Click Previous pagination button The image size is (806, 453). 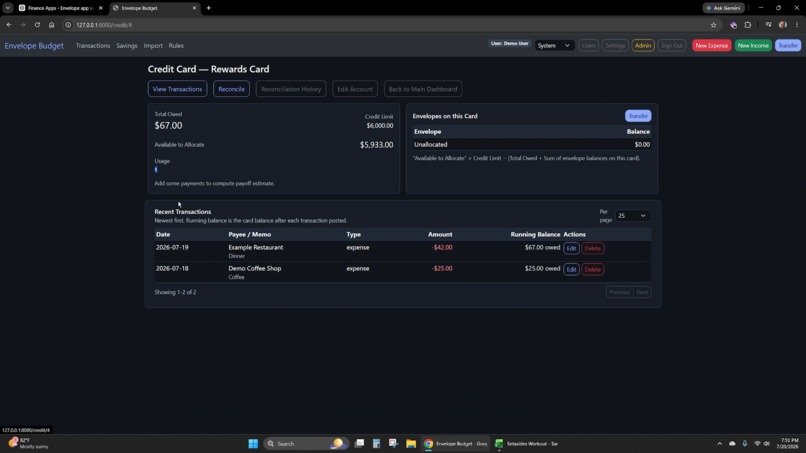[619, 292]
